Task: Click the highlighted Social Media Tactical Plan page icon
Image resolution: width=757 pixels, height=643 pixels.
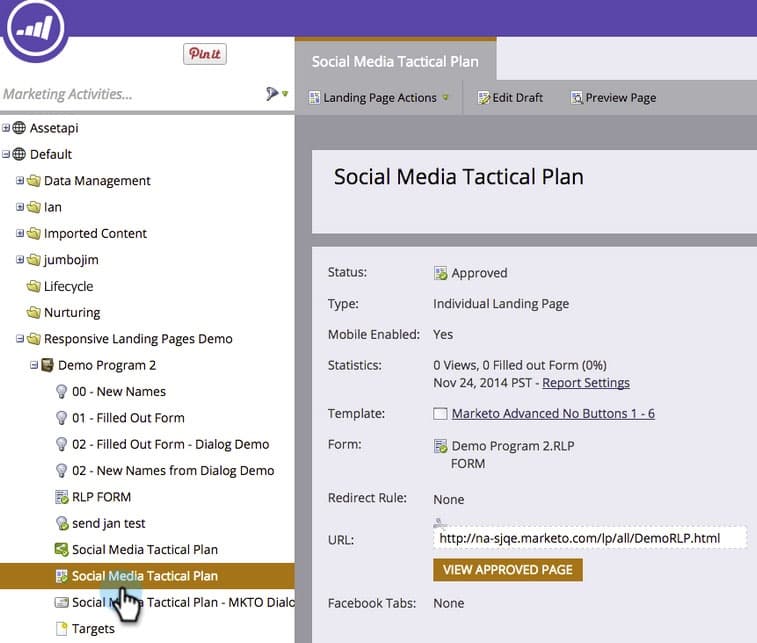Action: (x=61, y=576)
